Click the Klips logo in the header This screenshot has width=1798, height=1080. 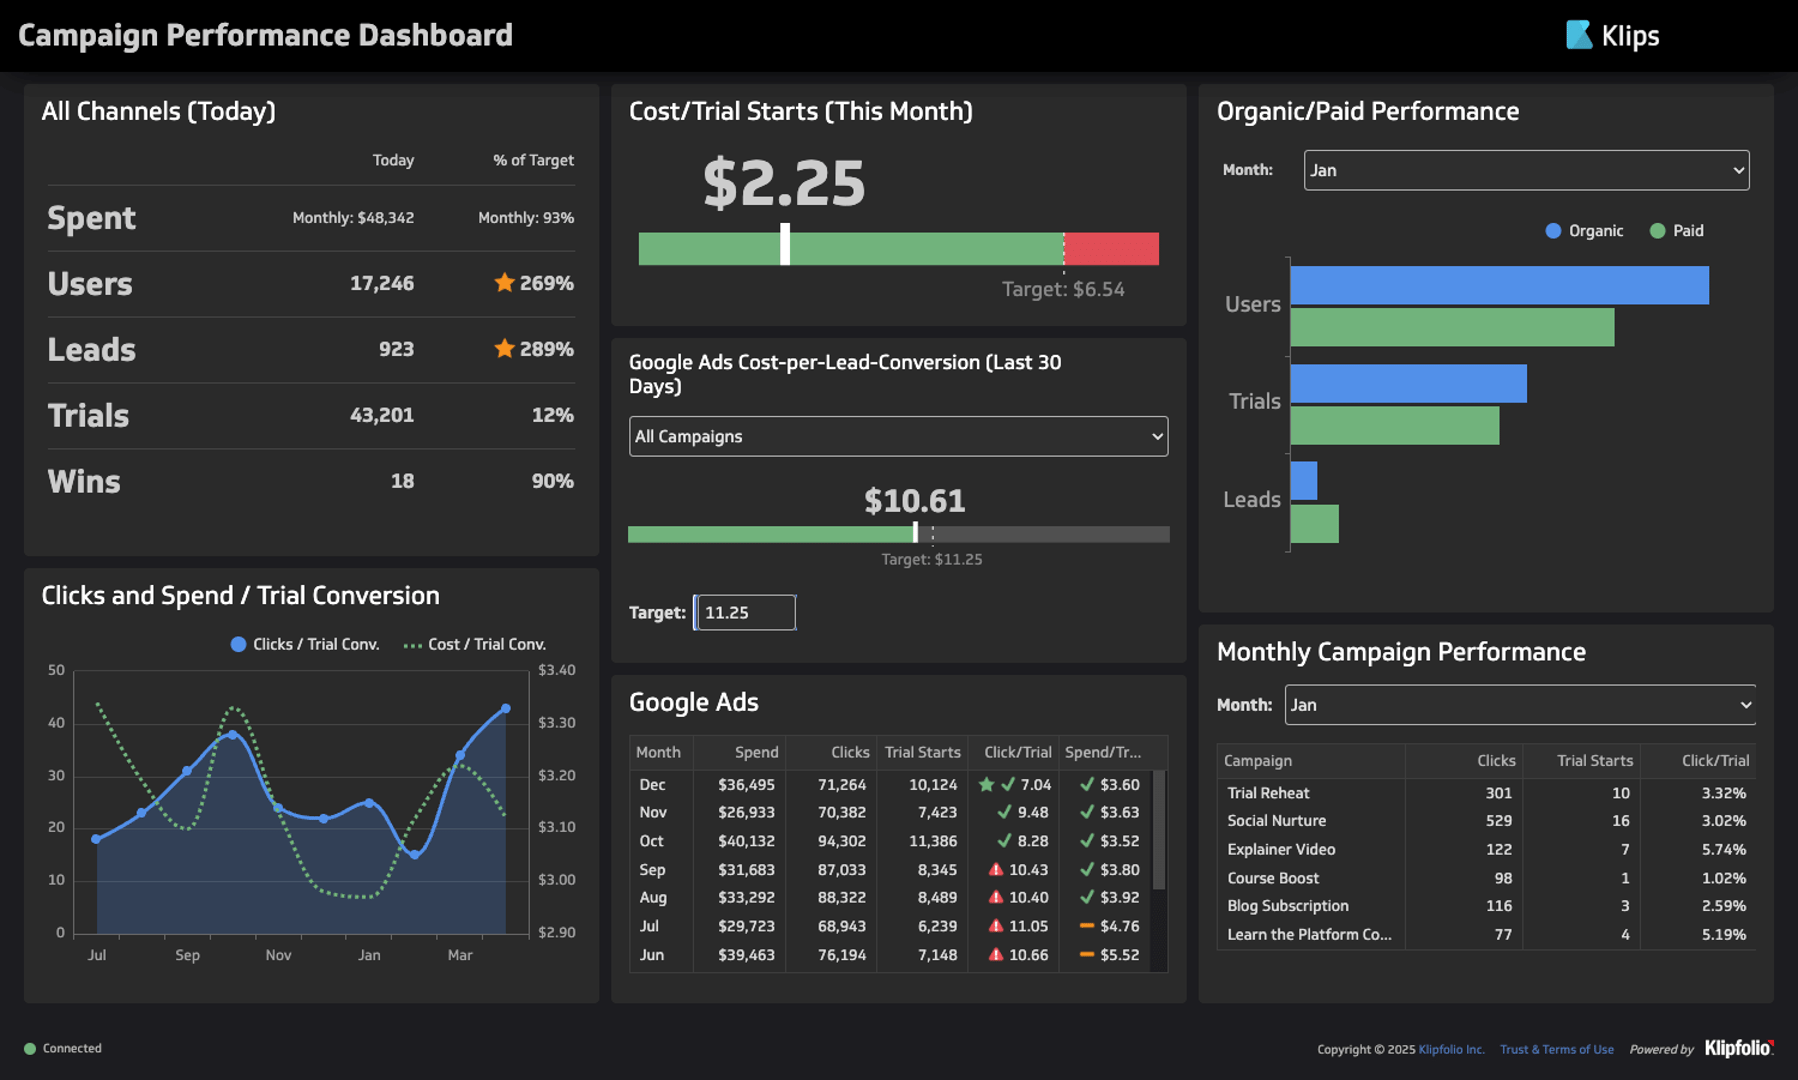(1610, 35)
